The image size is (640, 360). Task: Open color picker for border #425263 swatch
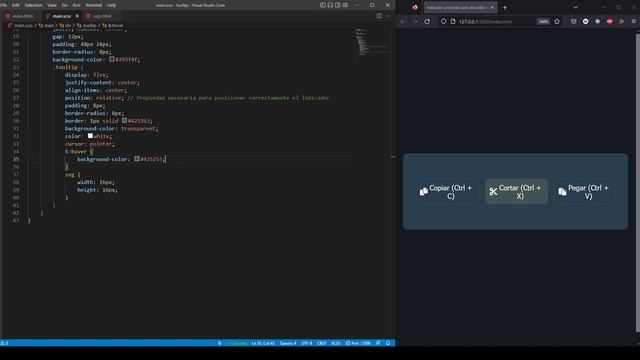(x=124, y=120)
